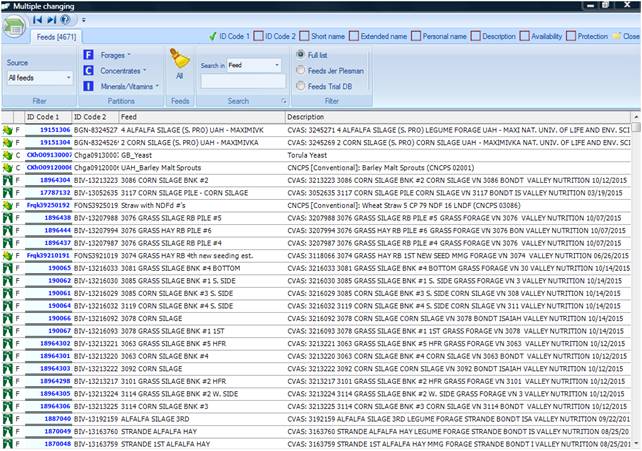Select the Full list radio button
The image size is (642, 451).
tap(301, 54)
